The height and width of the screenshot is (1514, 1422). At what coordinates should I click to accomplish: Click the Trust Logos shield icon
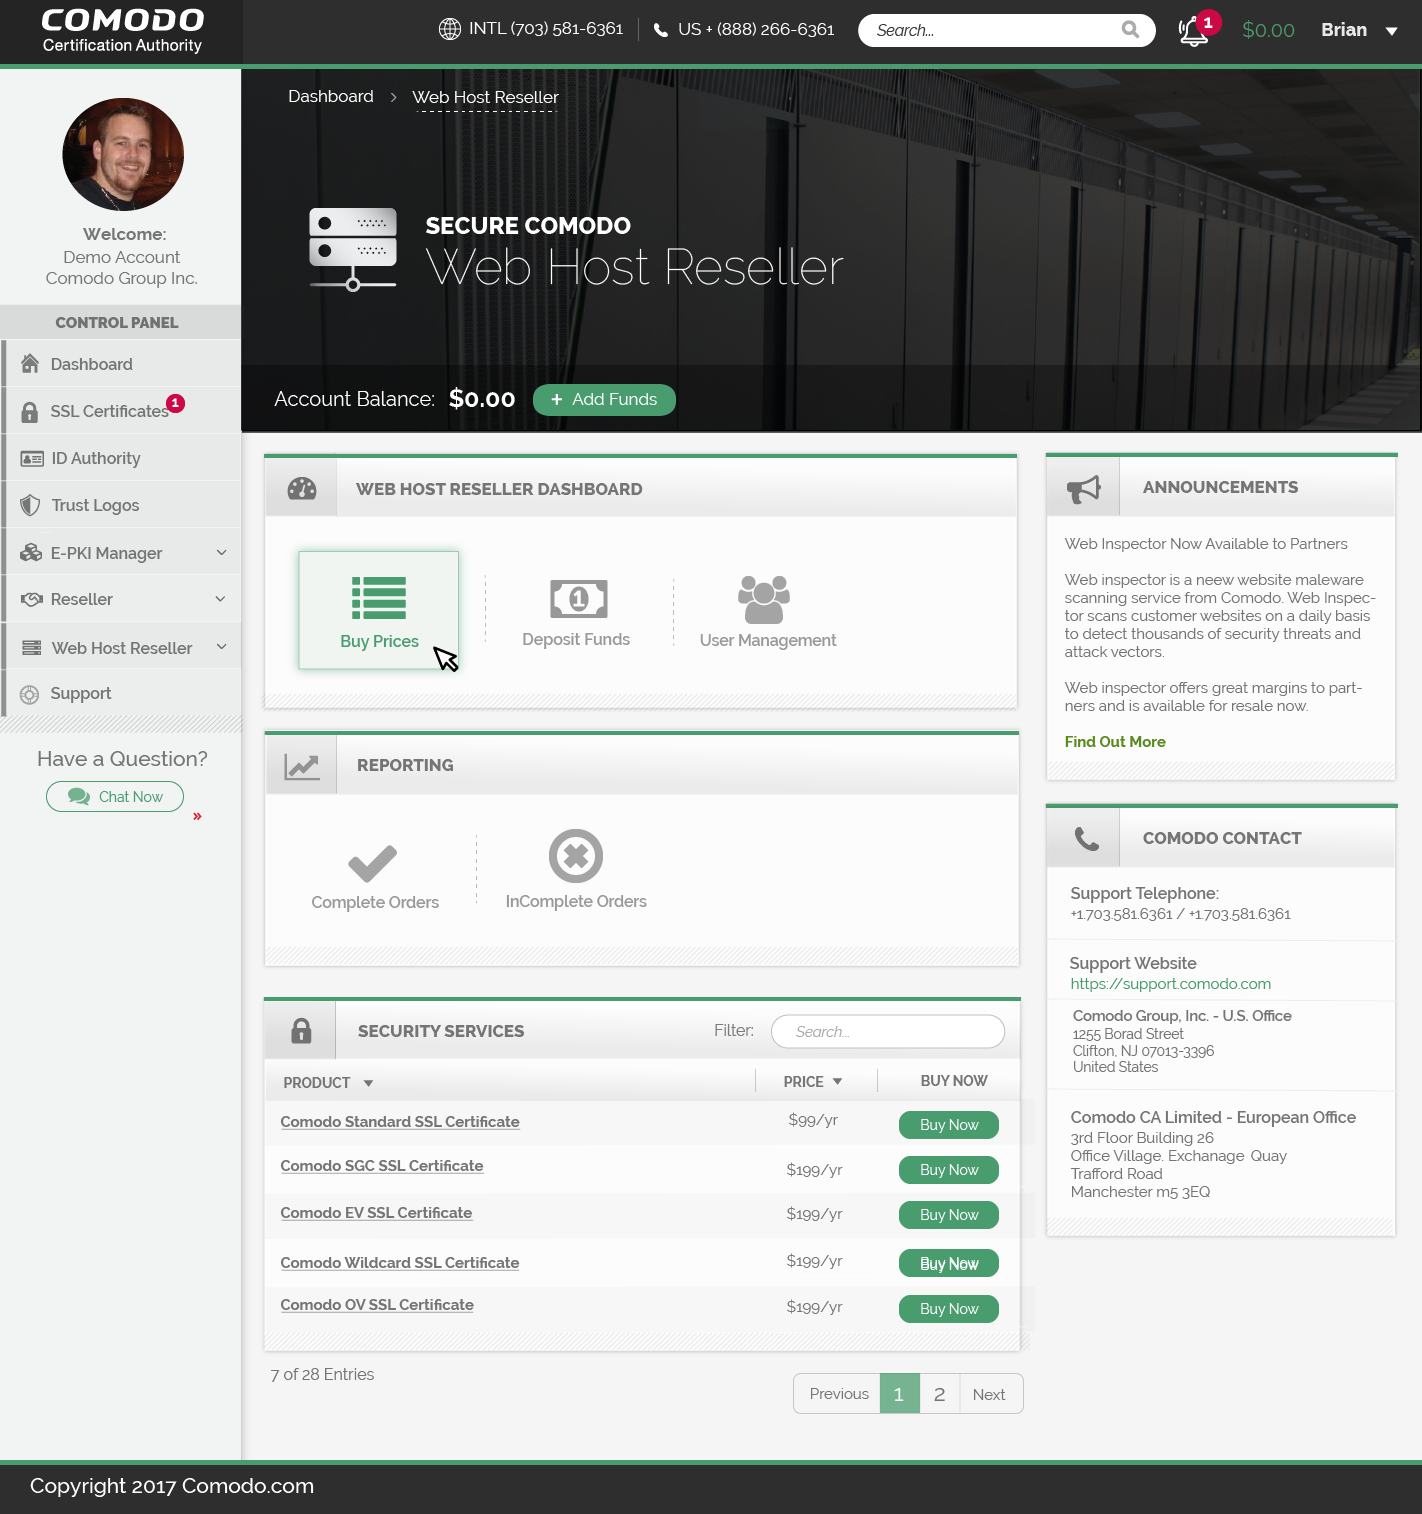pyautogui.click(x=31, y=505)
